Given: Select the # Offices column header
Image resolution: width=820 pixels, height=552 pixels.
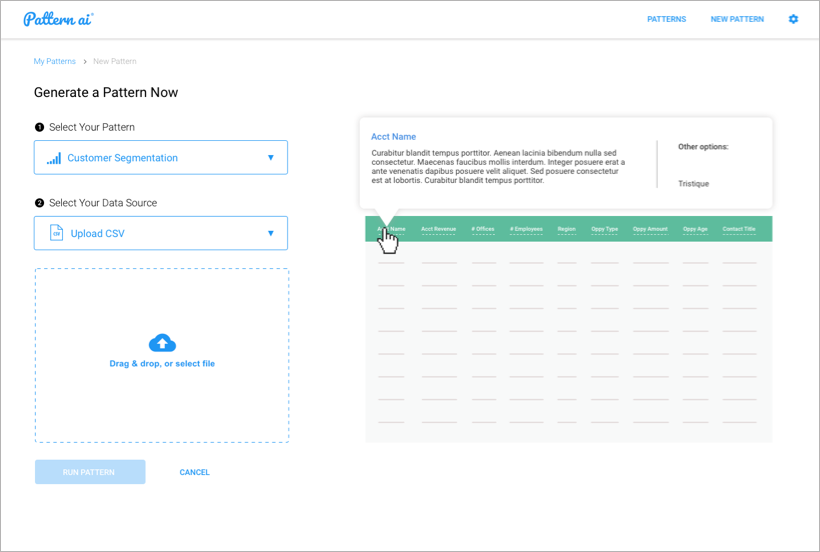Looking at the screenshot, I should pos(484,229).
